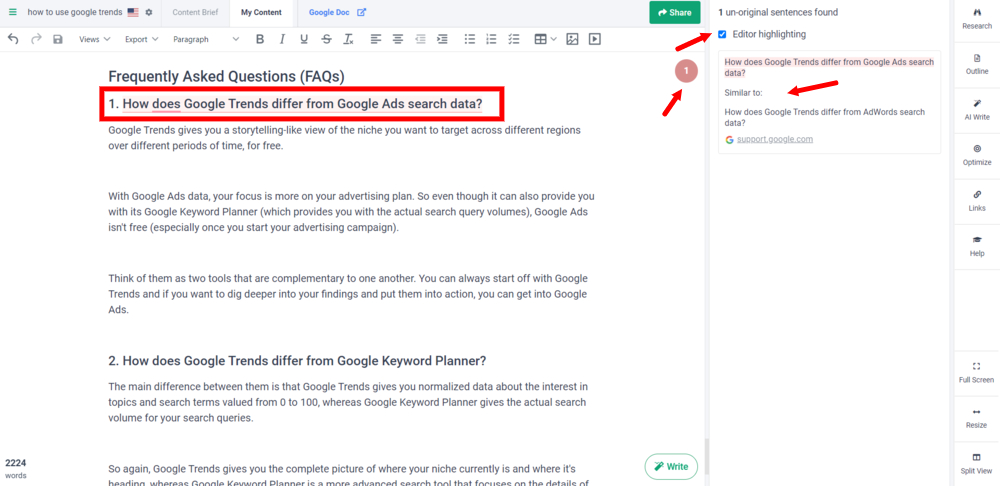Open the Paragraph style dropdown
This screenshot has height=486, width=1000.
pyautogui.click(x=205, y=39)
